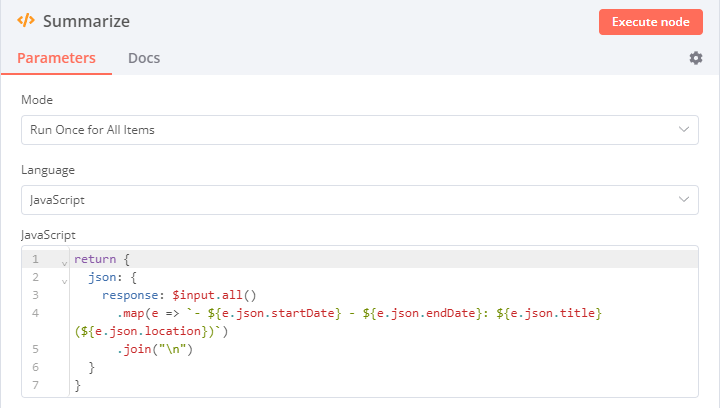Click the Language field label
This screenshot has height=408, width=720.
pyautogui.click(x=48, y=170)
